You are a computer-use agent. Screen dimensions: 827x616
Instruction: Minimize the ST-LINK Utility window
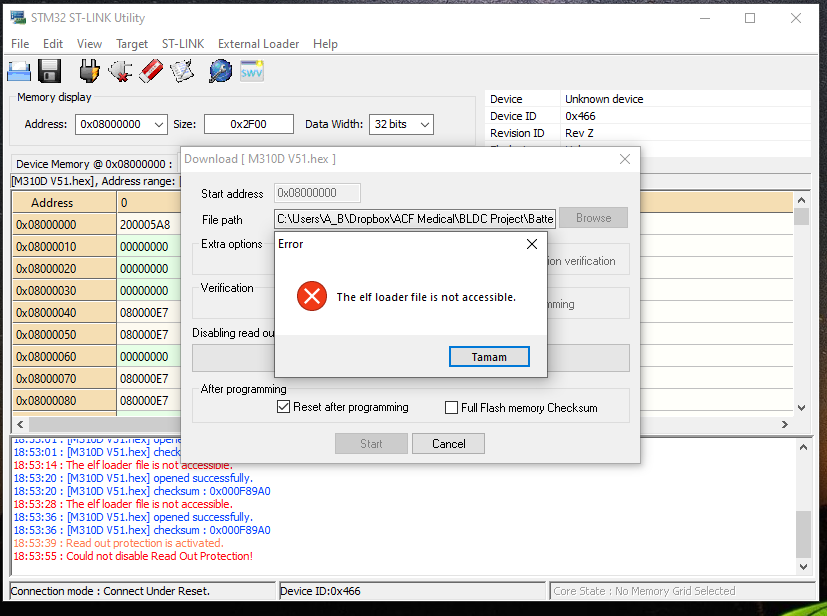[705, 18]
